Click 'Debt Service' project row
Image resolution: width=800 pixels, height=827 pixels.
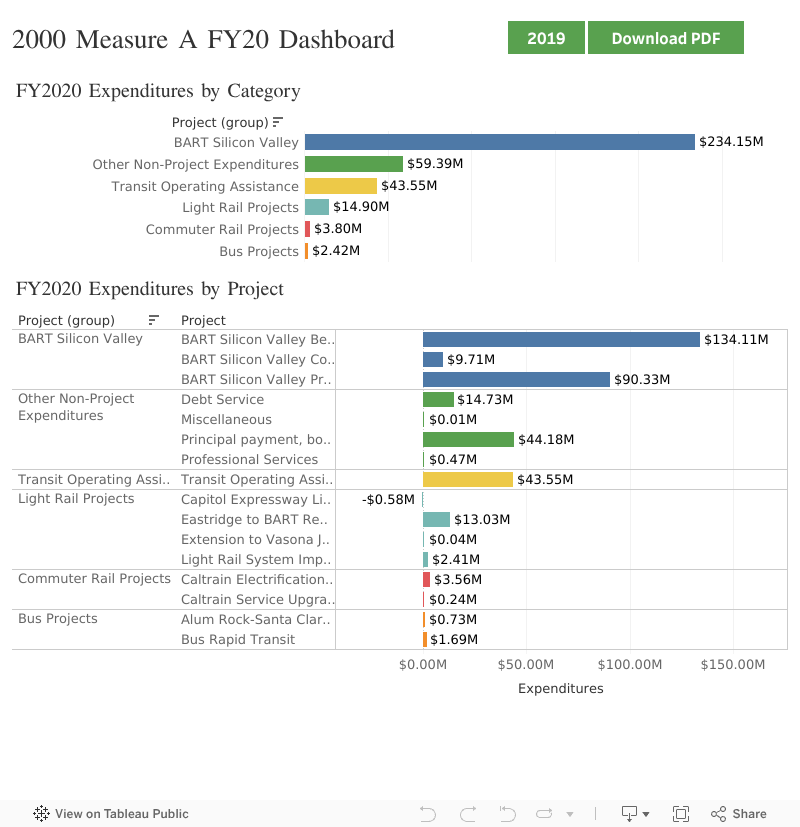tap(222, 399)
